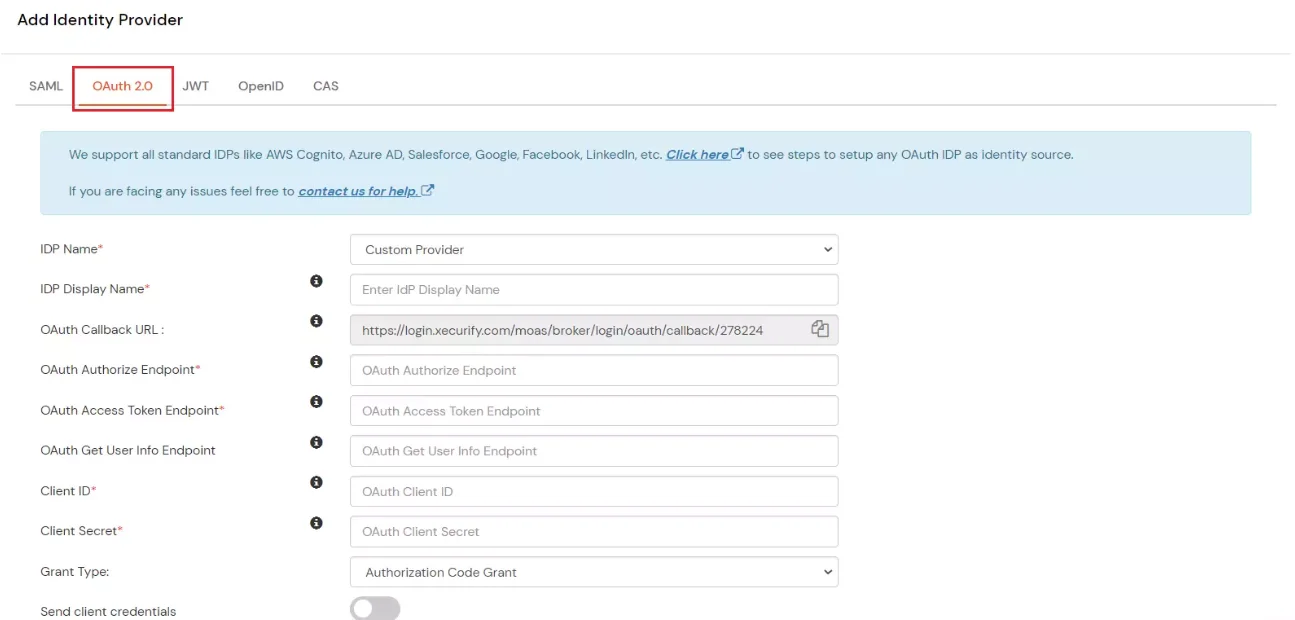Image resolution: width=1295 pixels, height=620 pixels.
Task: Click the info icon beside Client Secret
Action: pos(316,522)
